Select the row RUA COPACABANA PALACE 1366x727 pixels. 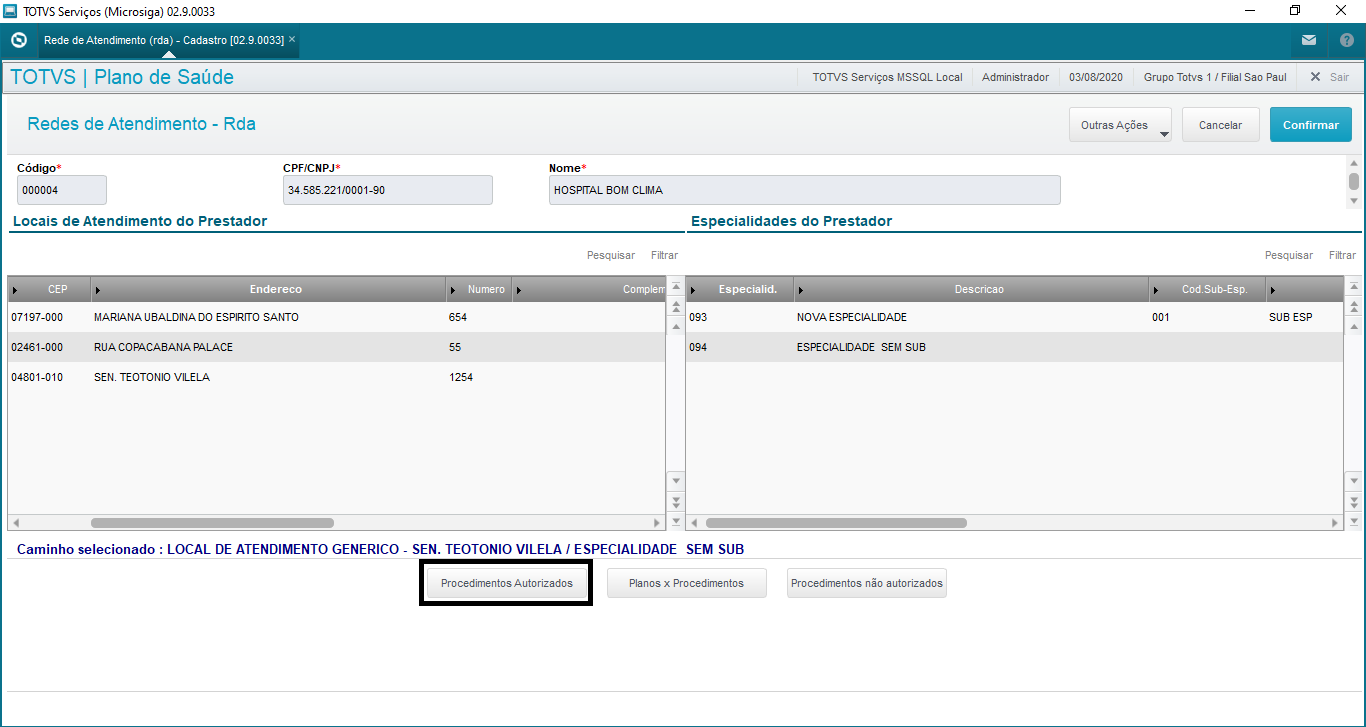(x=336, y=347)
